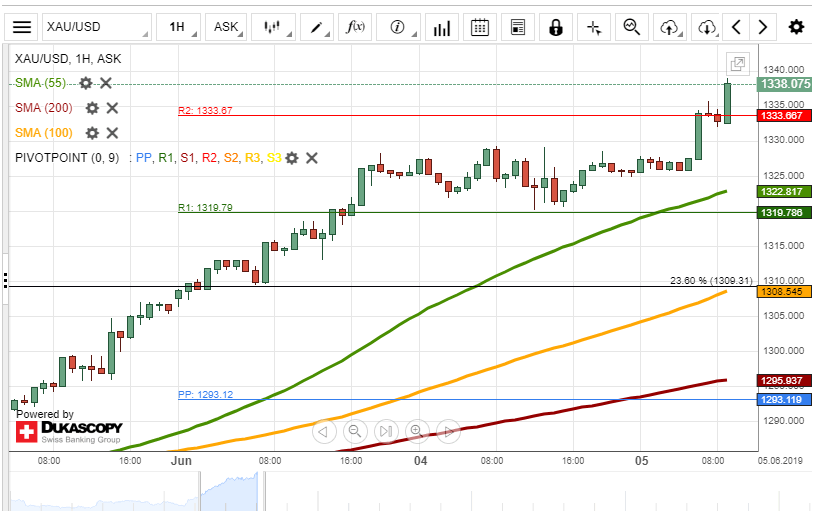Click the PP price label 1293.119
Viewport: 816px width, 518px height.
(x=784, y=400)
